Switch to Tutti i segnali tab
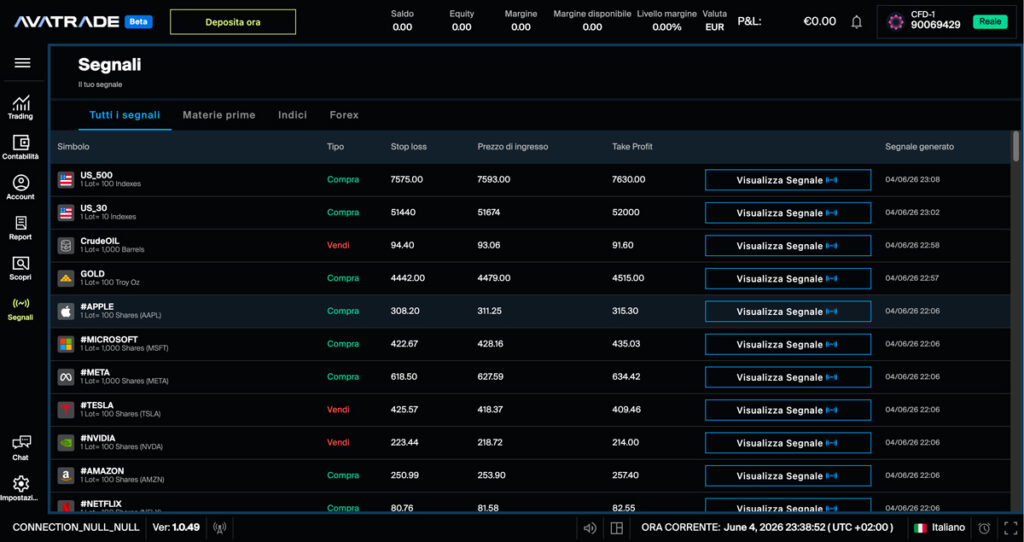The image size is (1024, 542). click(125, 115)
